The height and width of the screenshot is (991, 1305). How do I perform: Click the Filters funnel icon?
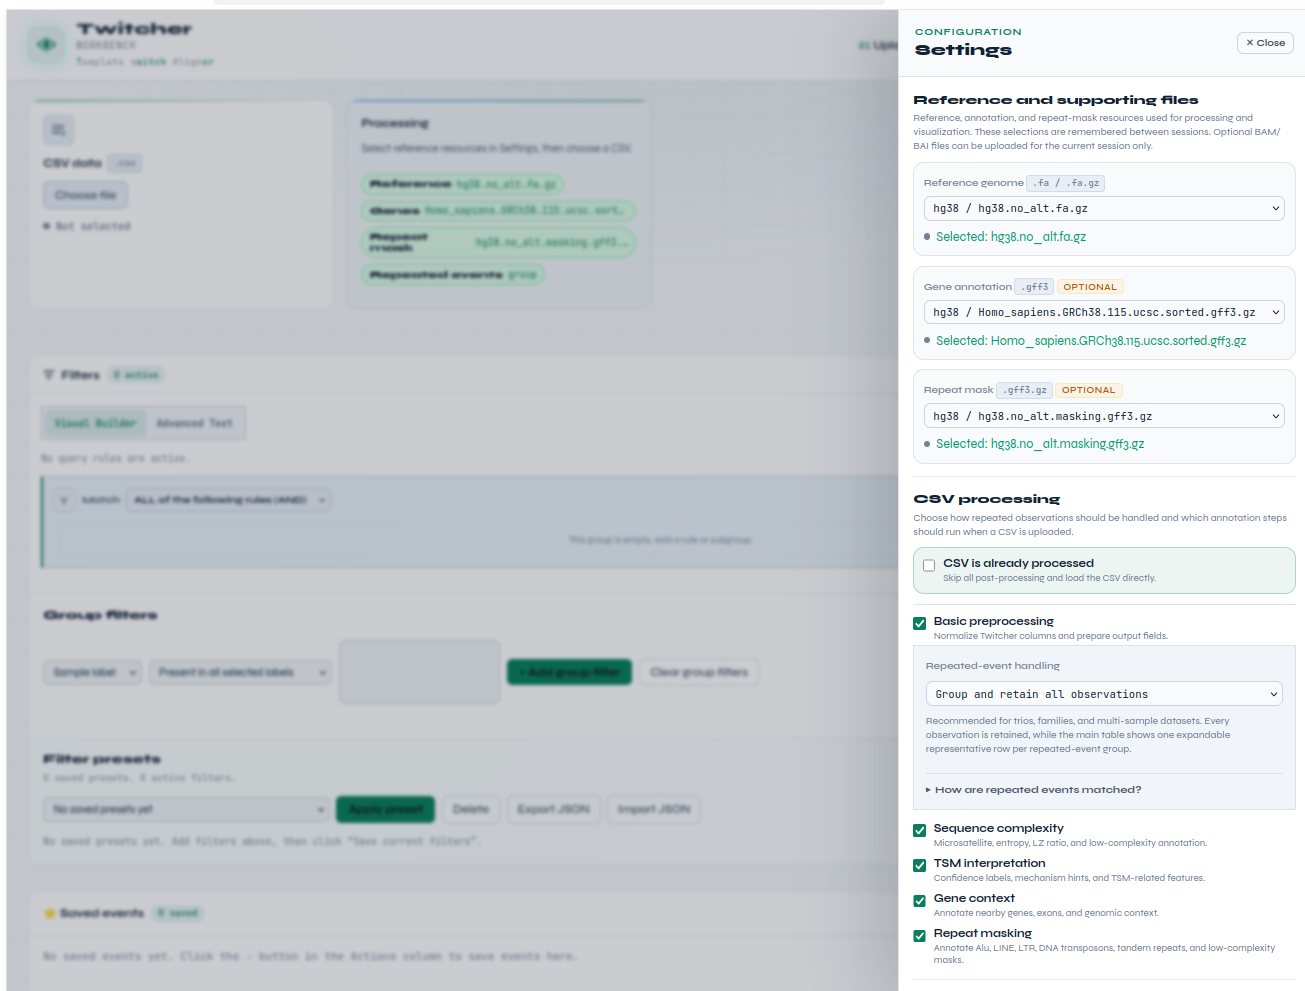(48, 375)
